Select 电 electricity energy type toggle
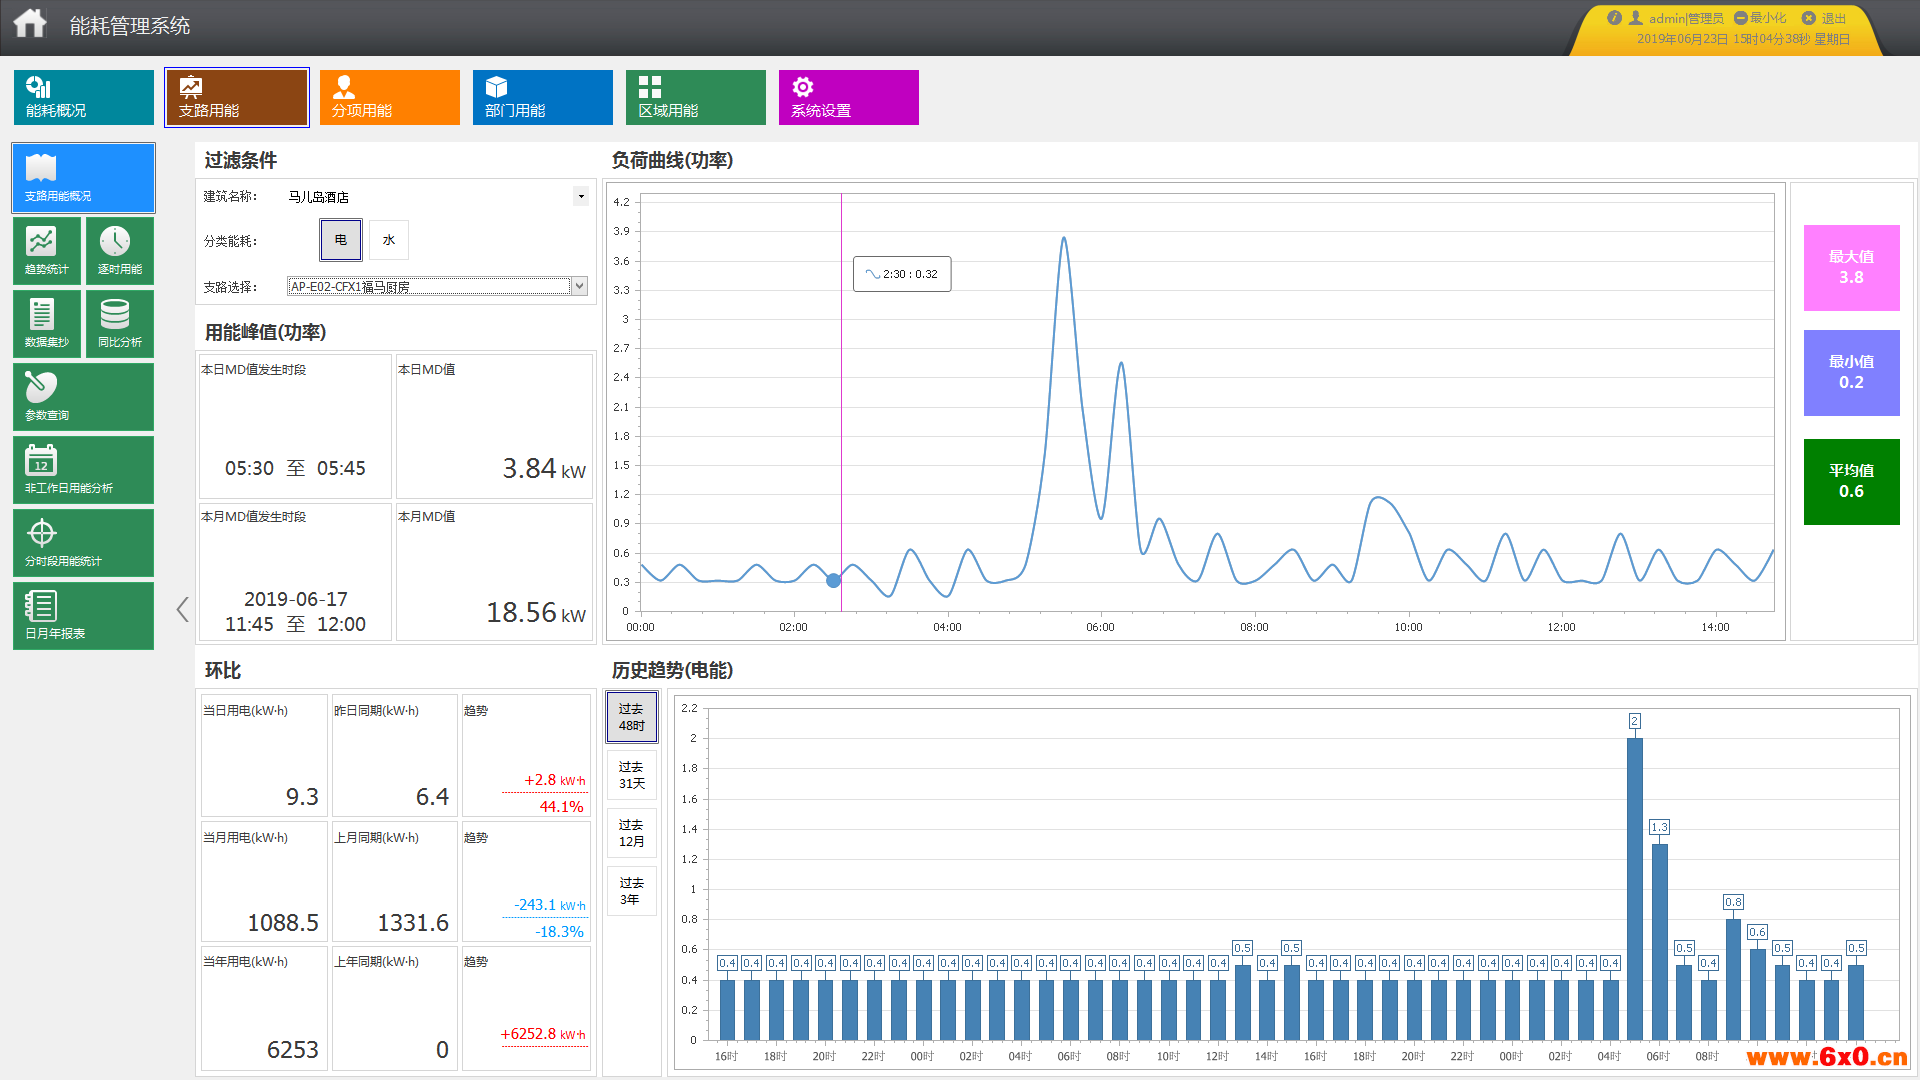 341,240
